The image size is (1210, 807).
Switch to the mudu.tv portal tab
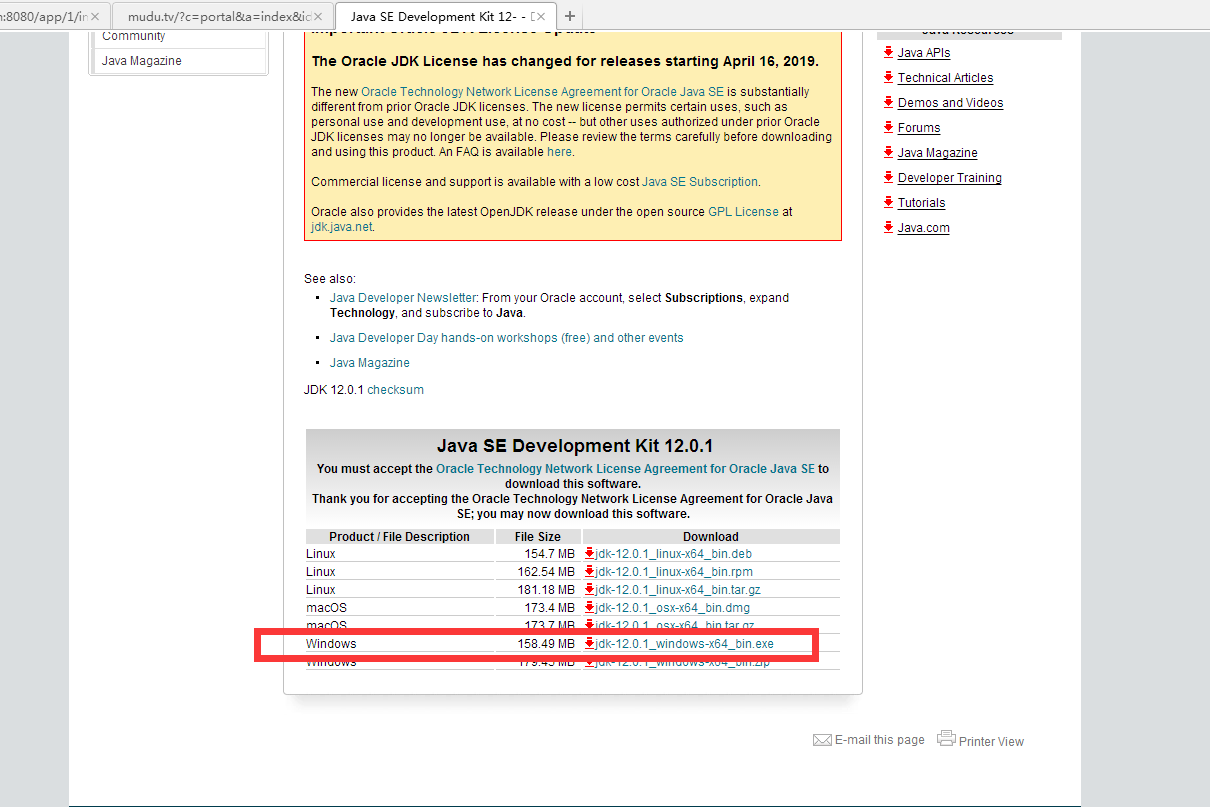coord(220,17)
